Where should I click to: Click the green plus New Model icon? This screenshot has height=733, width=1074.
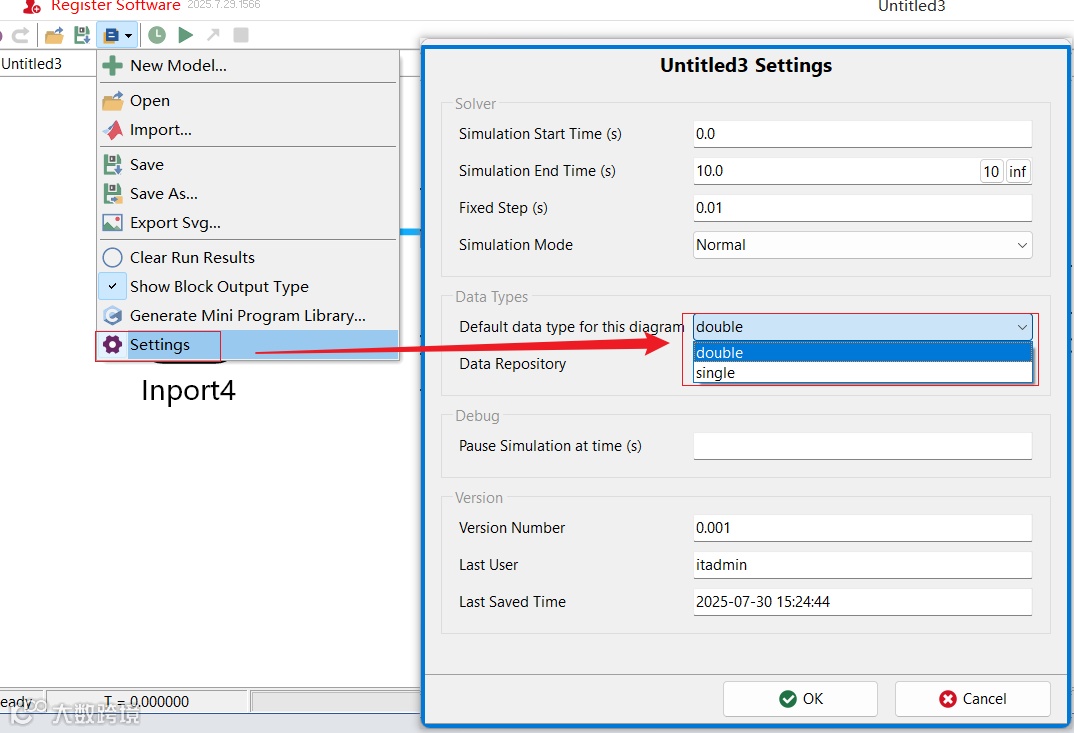pyautogui.click(x=112, y=66)
